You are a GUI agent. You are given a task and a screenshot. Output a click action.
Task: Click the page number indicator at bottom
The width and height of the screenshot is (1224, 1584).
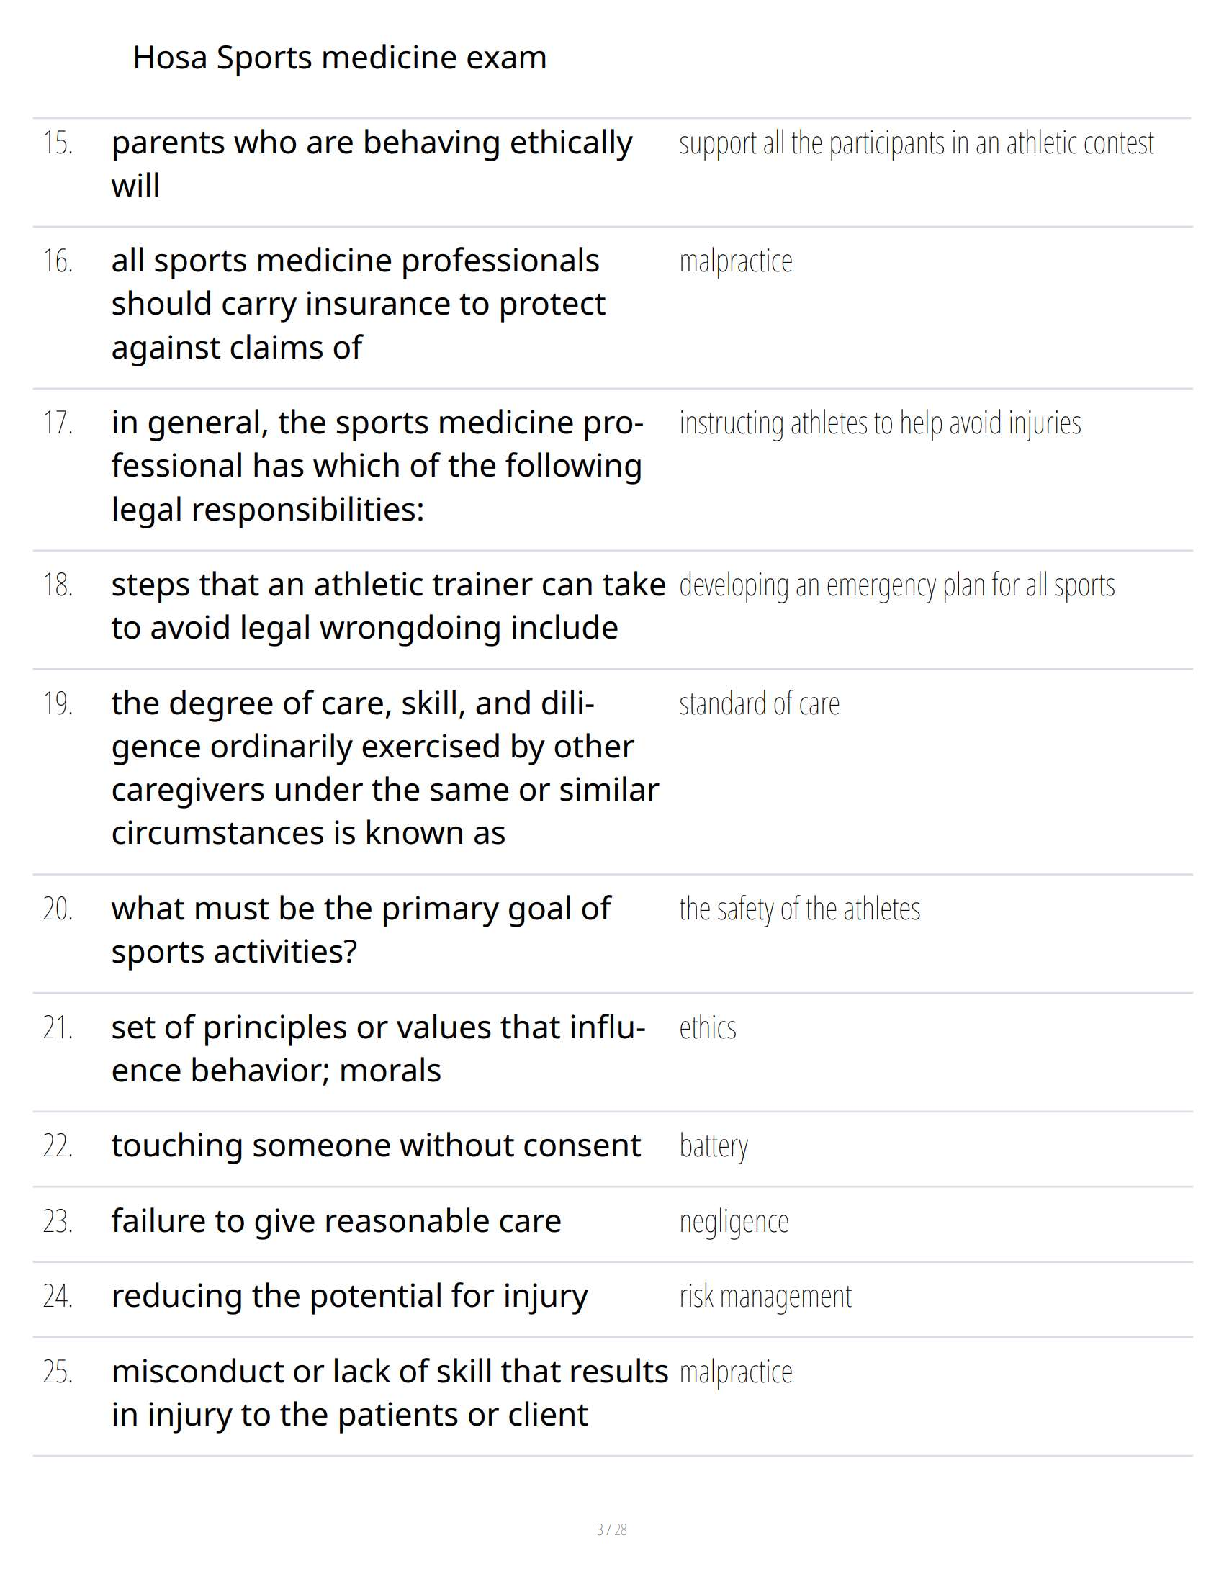coord(611,1529)
